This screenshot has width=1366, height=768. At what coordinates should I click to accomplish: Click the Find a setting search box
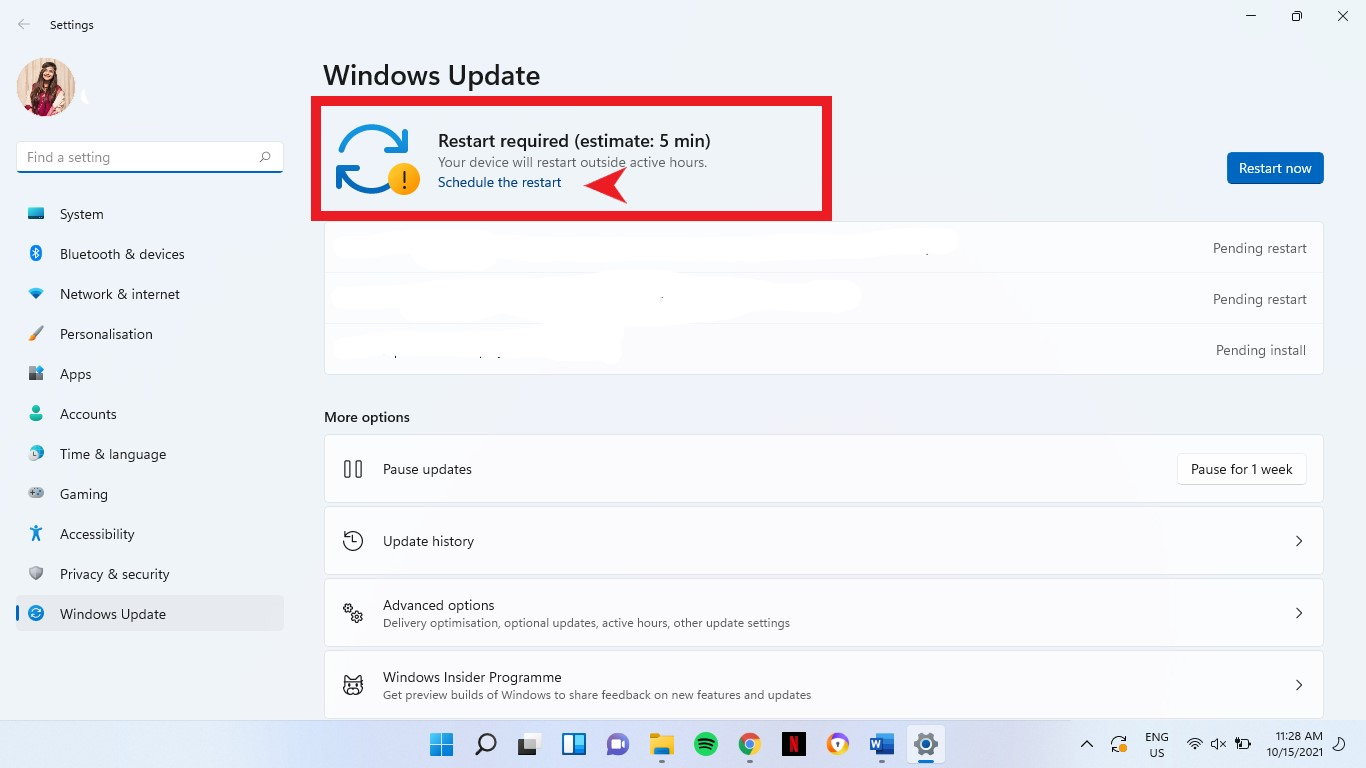(140, 157)
